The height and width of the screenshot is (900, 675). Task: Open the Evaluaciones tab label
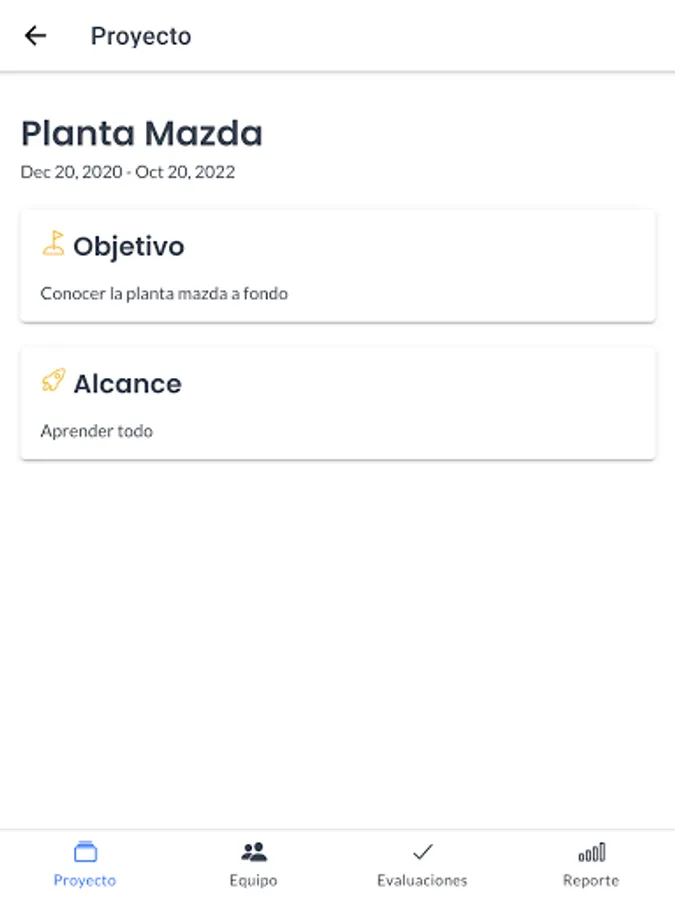[422, 881]
